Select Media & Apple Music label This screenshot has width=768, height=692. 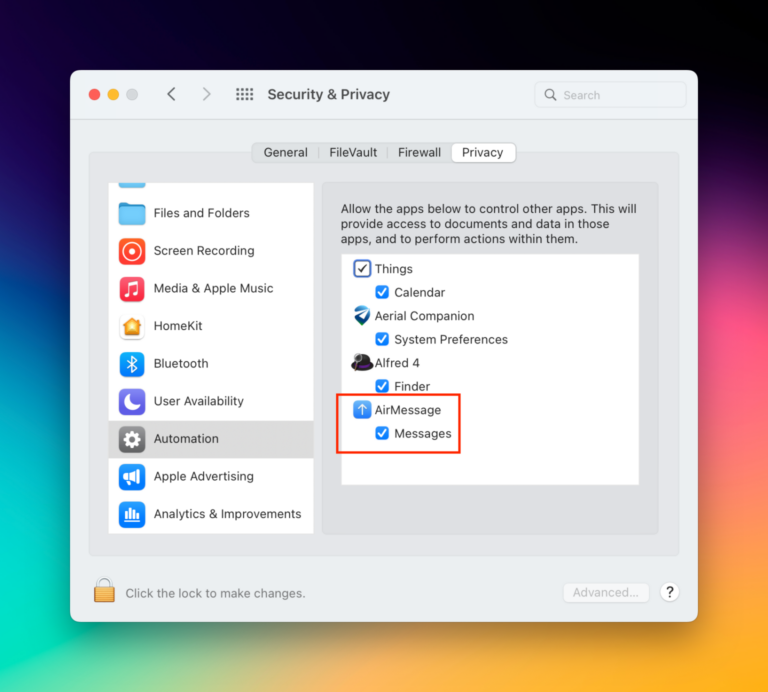[214, 288]
